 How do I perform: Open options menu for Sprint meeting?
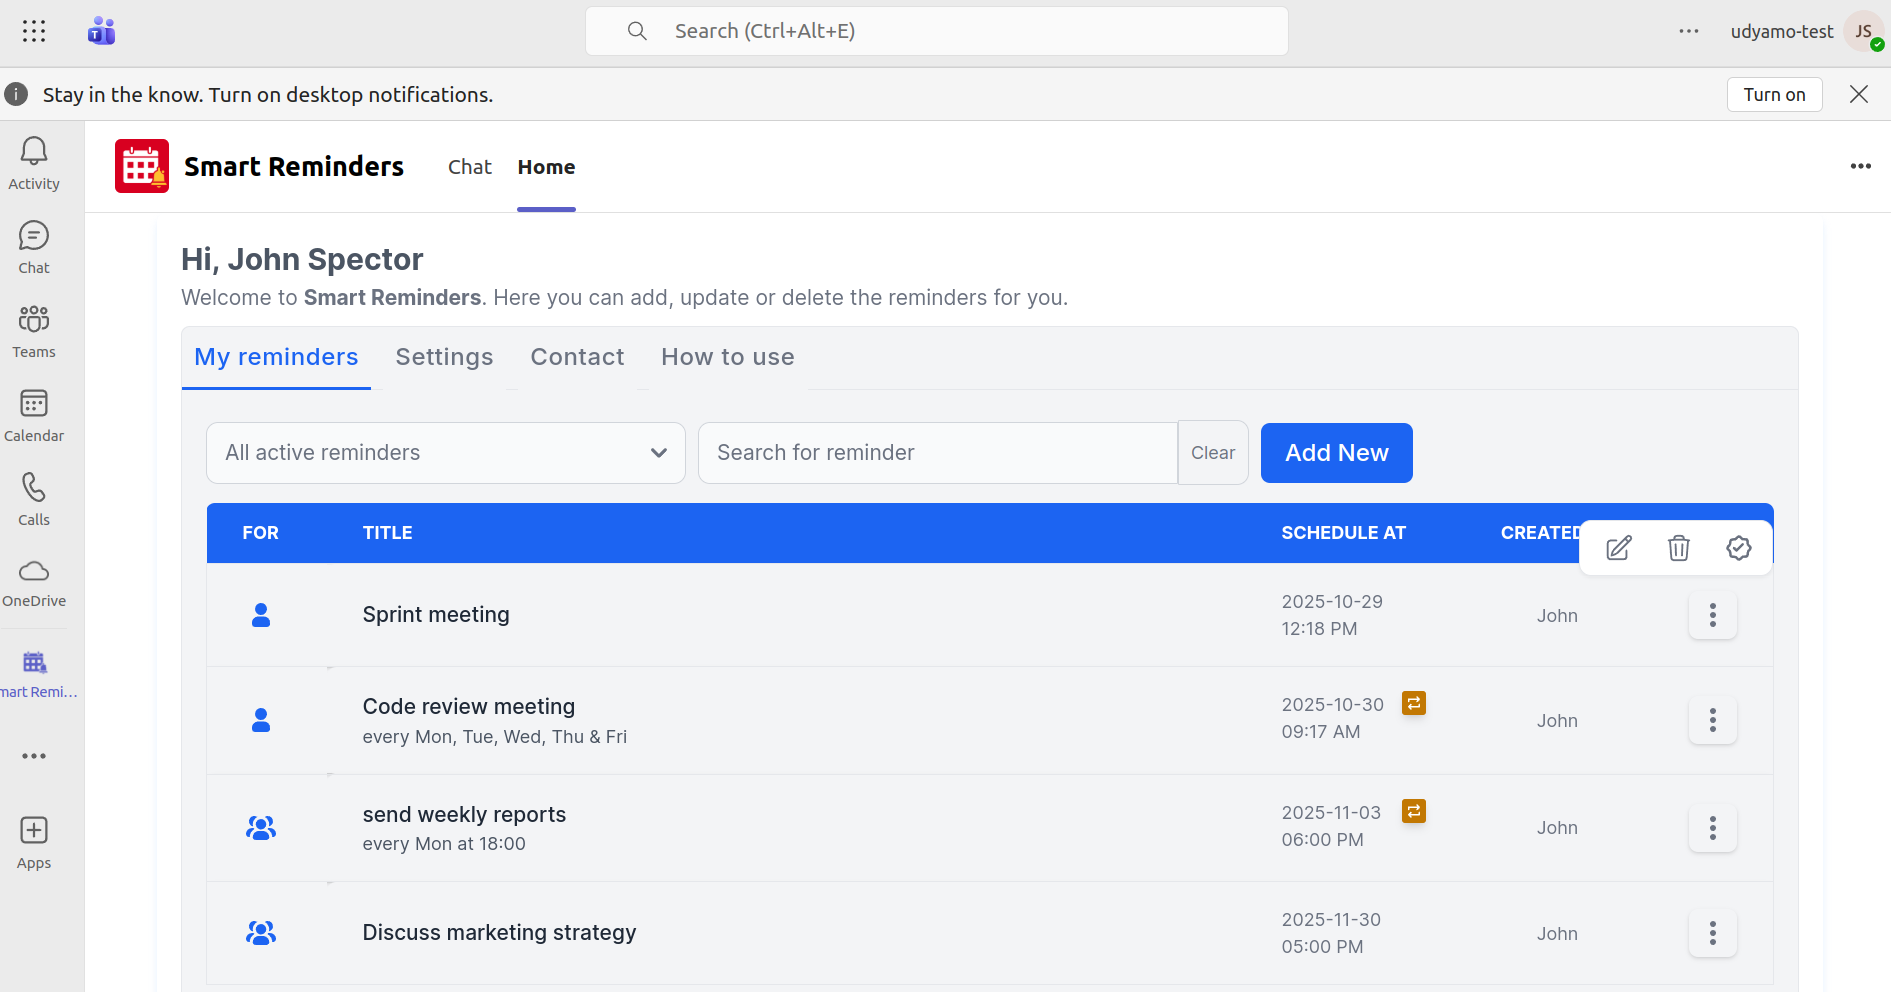coord(1712,615)
